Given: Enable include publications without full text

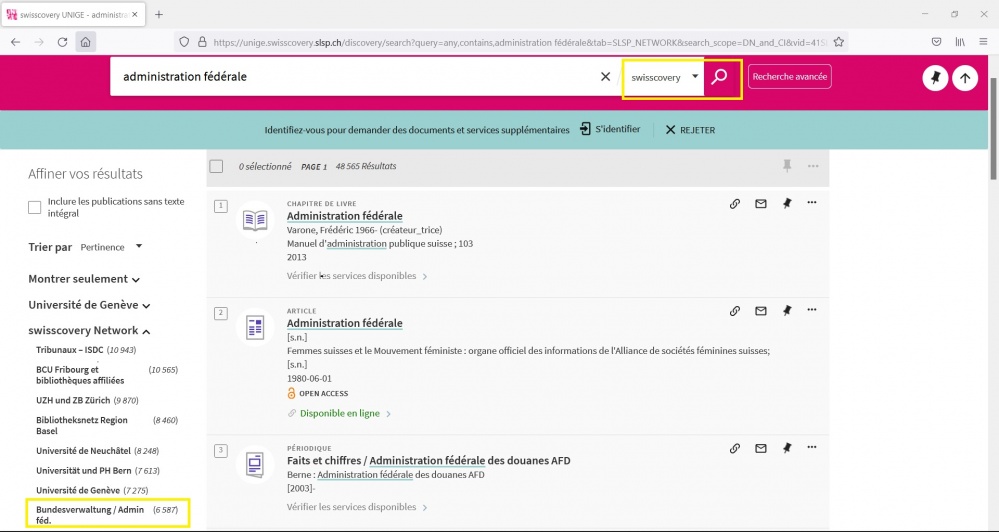Looking at the screenshot, I should click(x=35, y=207).
